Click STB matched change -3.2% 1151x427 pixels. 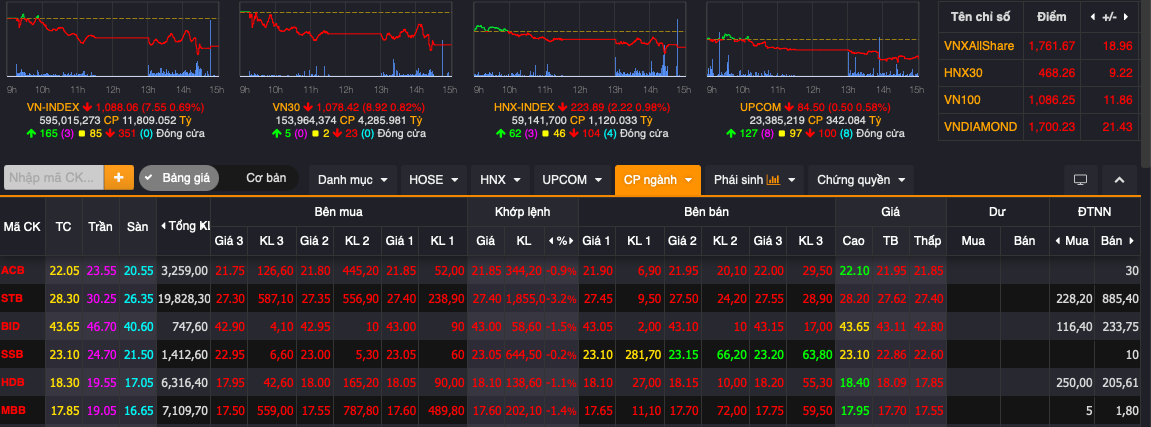point(562,299)
